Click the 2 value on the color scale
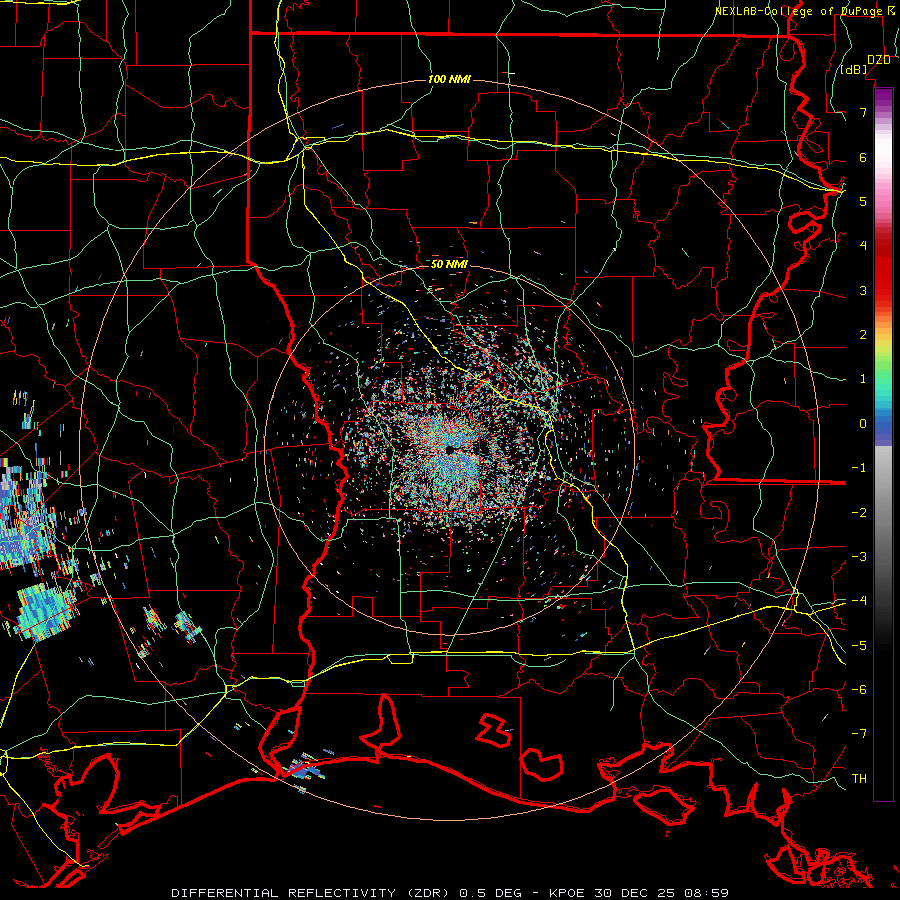Screen dimensions: 900x900 pyautogui.click(x=863, y=335)
